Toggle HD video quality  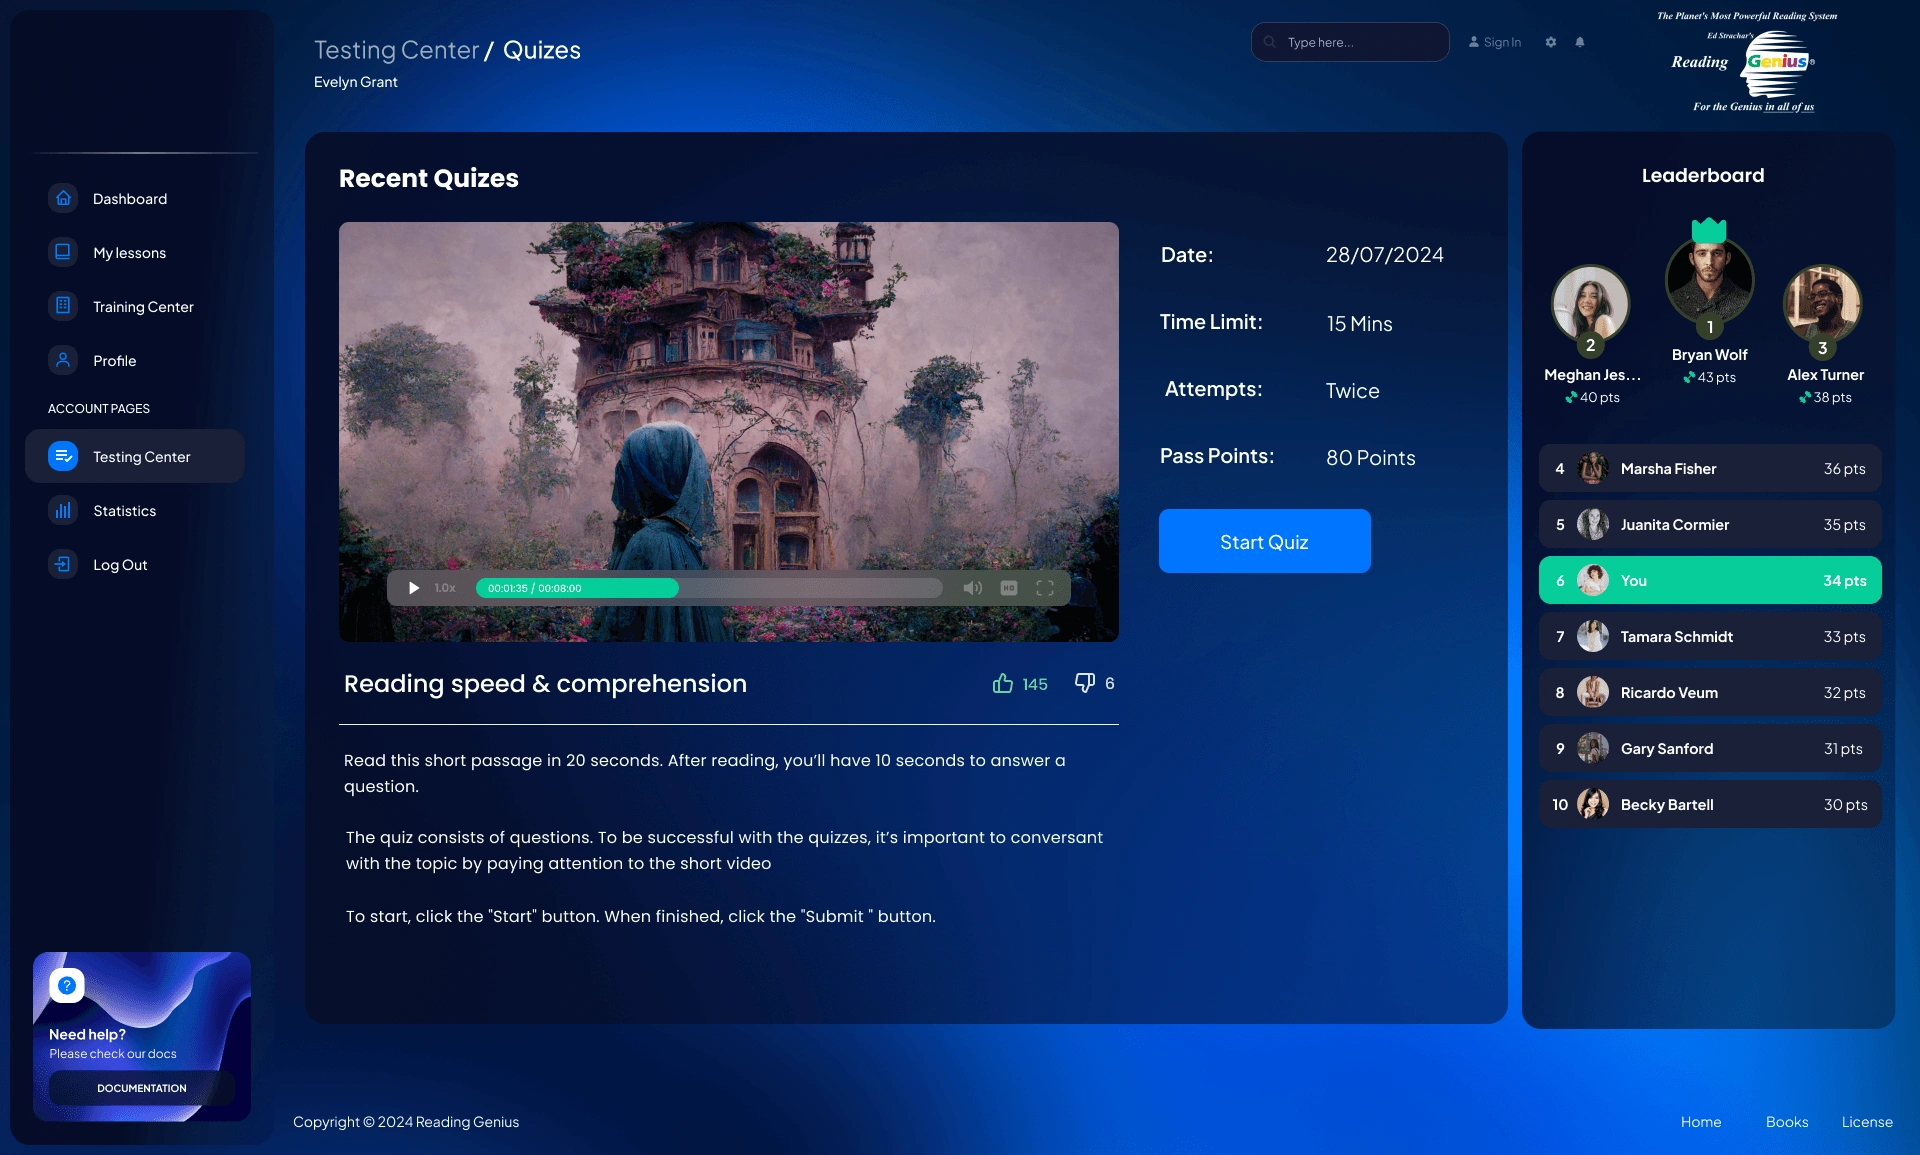[x=1009, y=588]
